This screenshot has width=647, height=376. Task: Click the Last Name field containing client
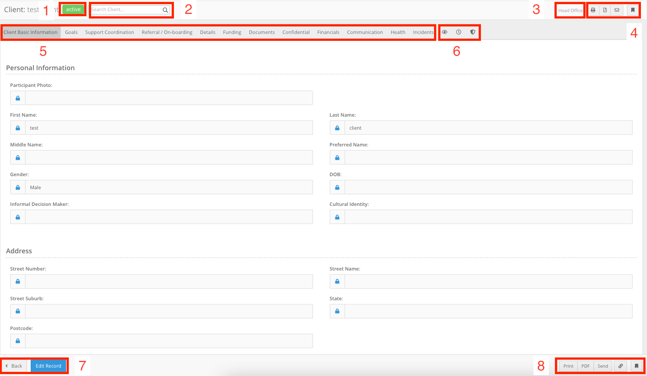(489, 128)
